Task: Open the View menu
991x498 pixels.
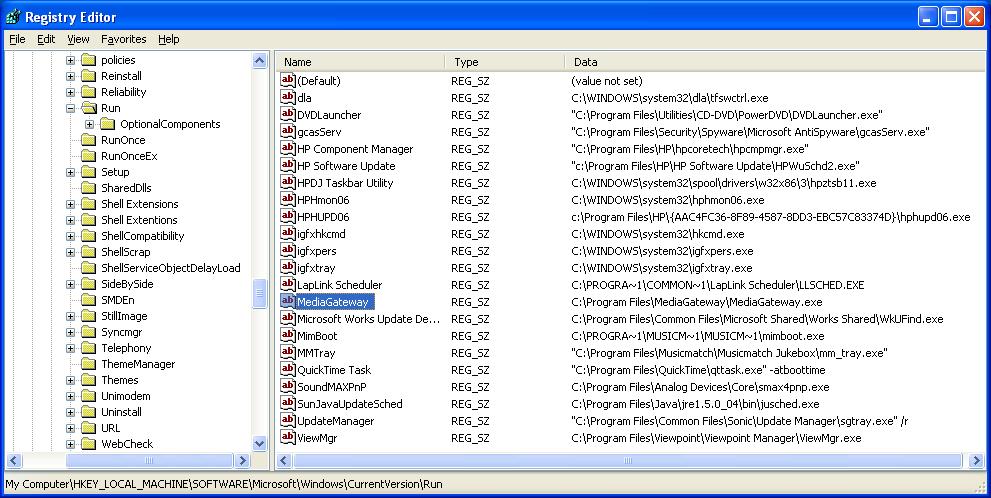Action: (x=78, y=39)
